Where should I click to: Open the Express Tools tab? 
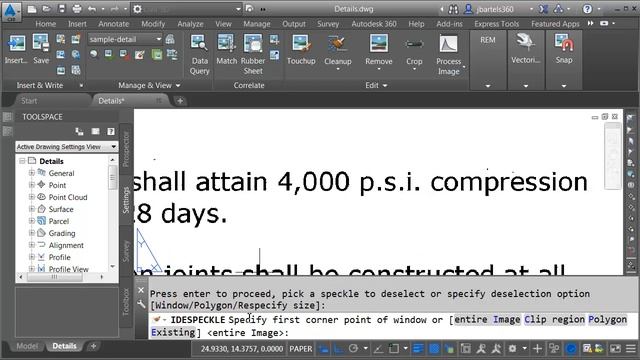[496, 24]
